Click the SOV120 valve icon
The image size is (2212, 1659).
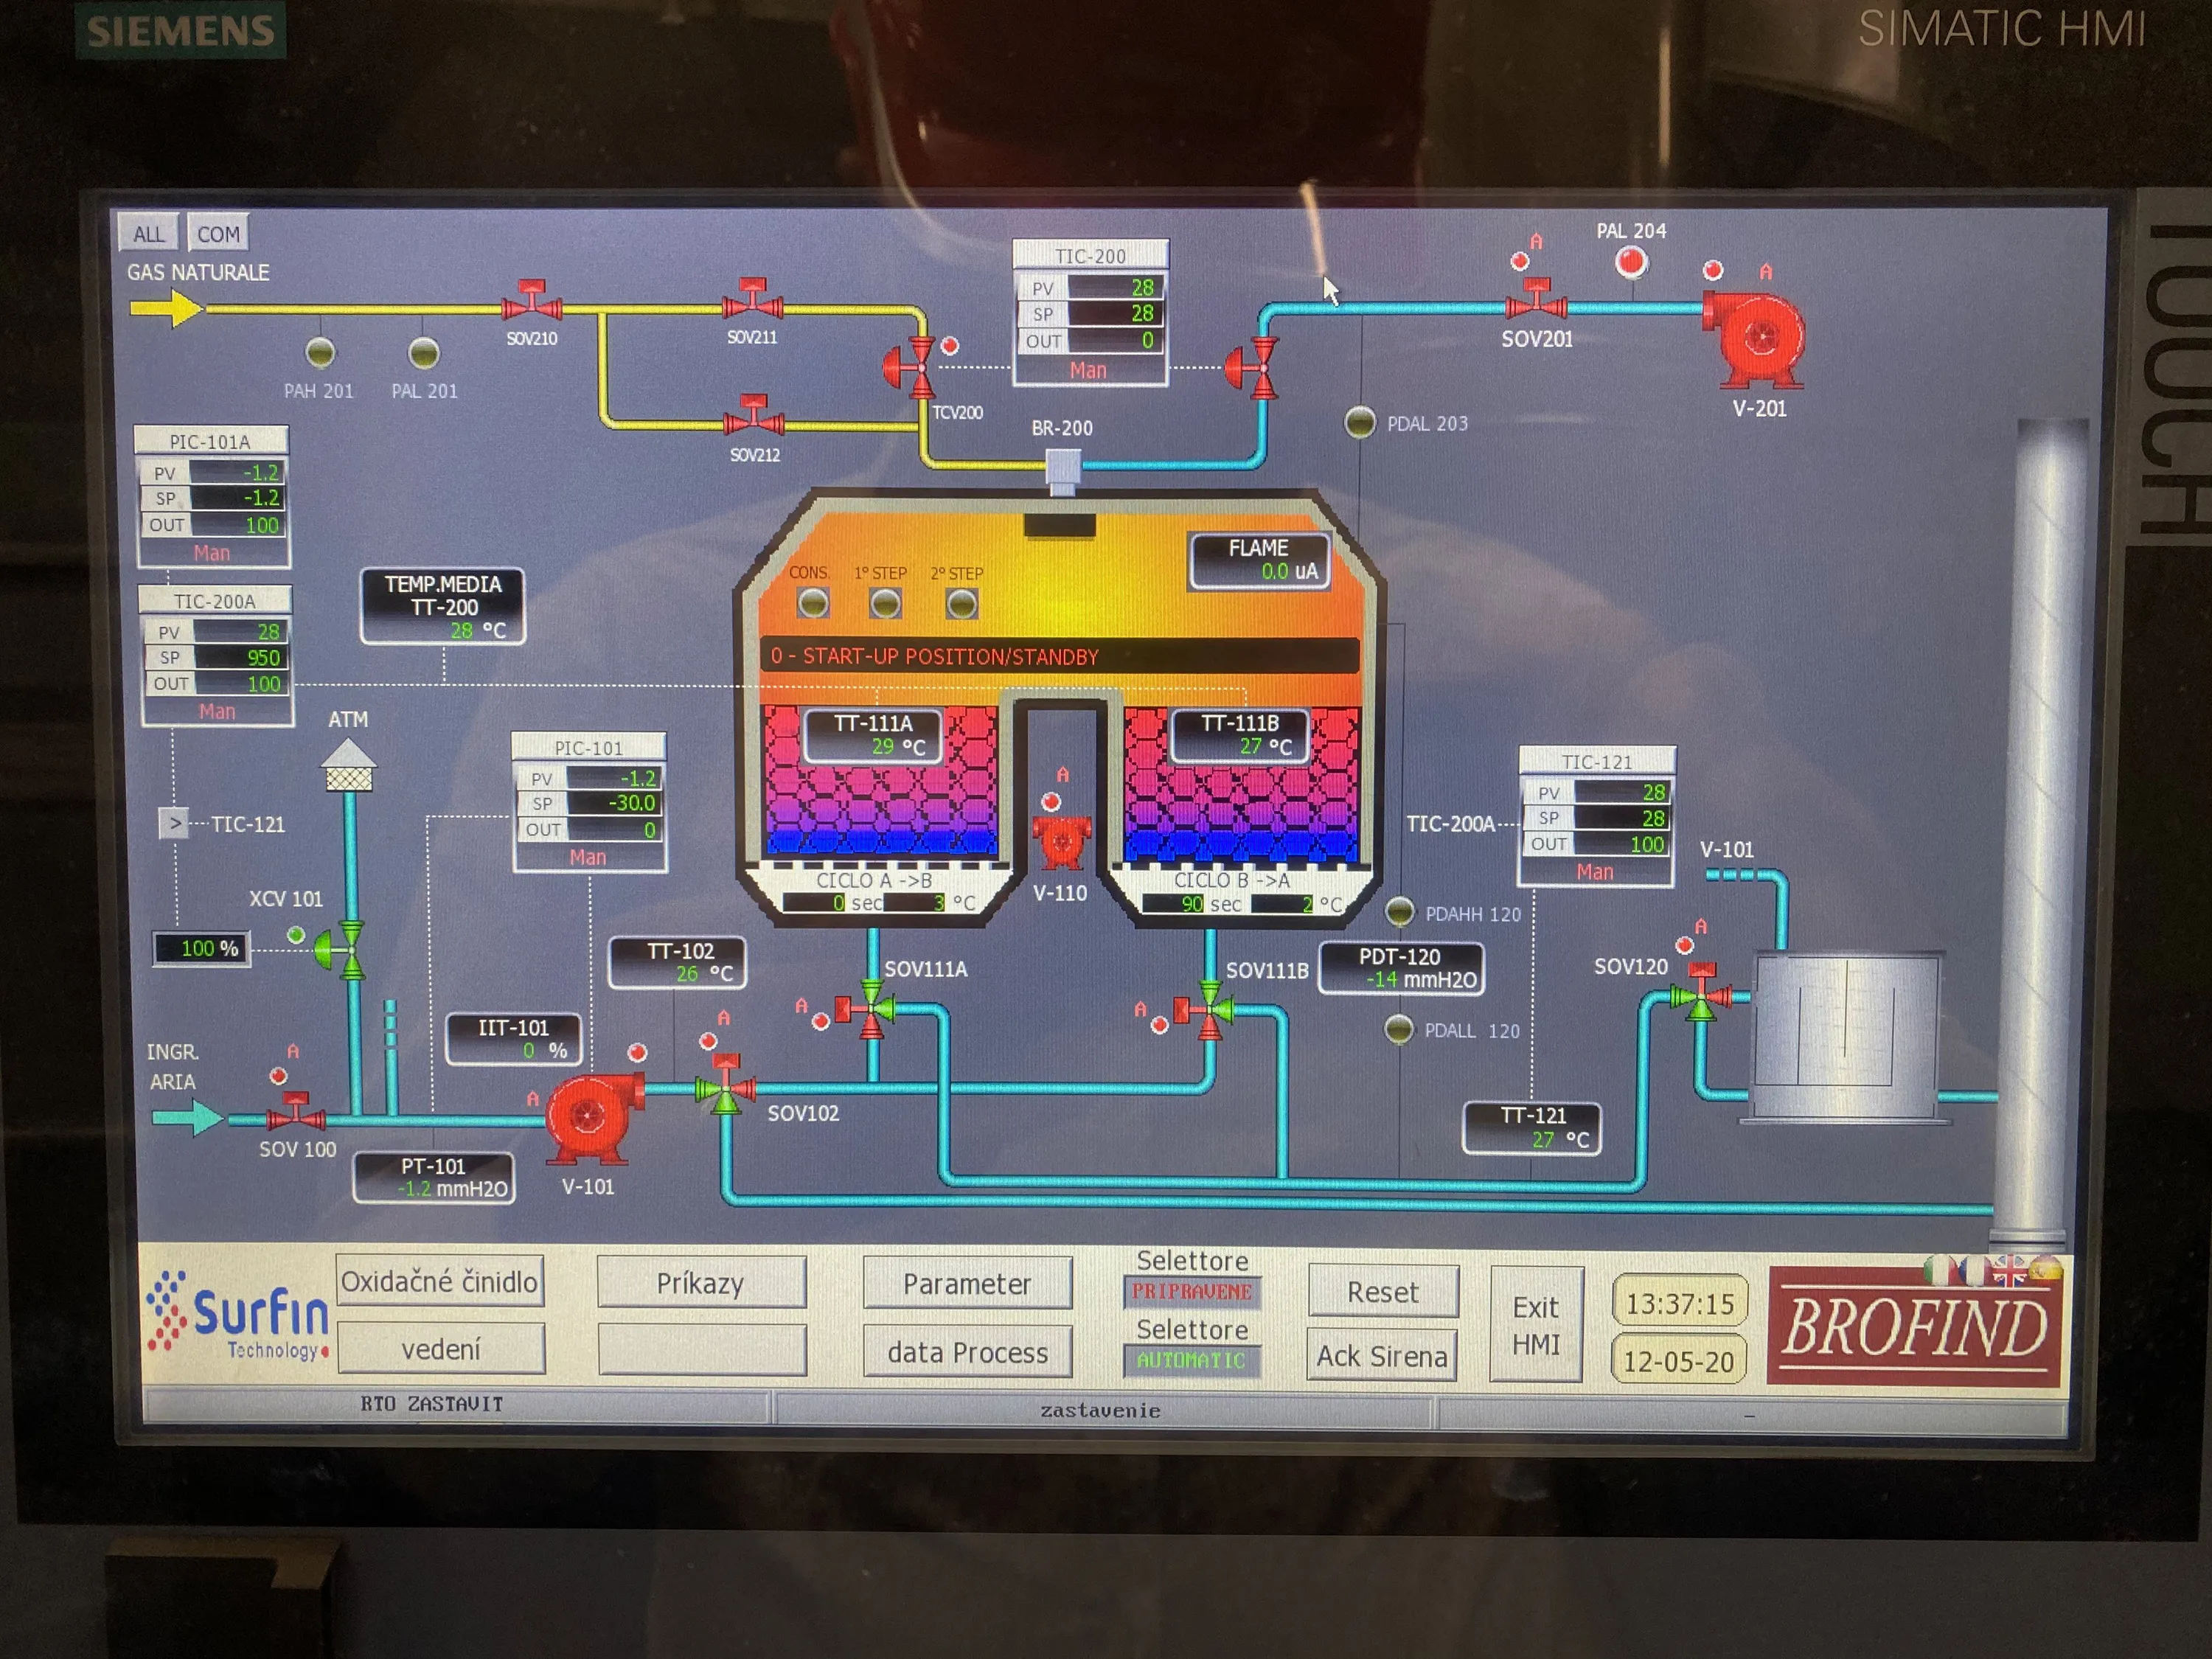pos(1700,992)
